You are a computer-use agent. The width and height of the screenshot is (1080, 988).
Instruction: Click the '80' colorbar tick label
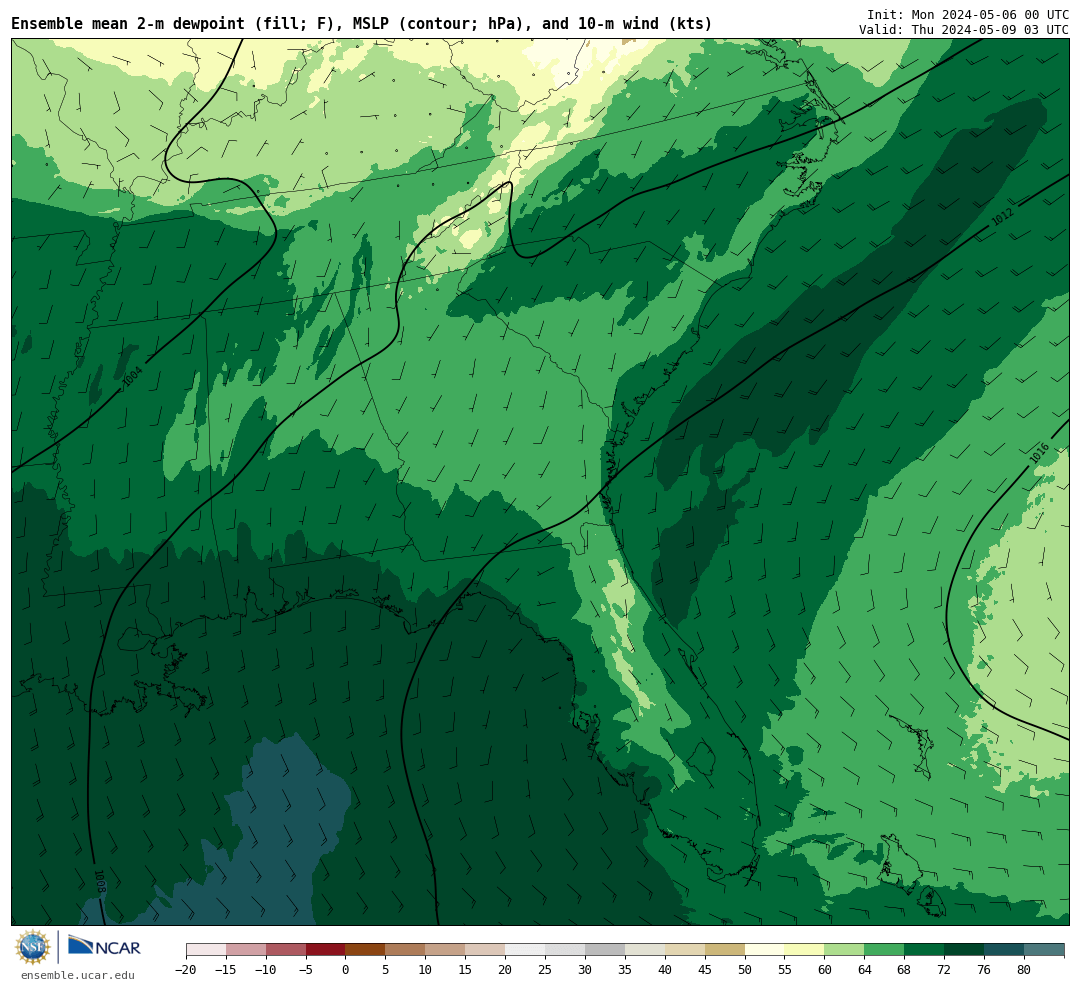click(1024, 969)
